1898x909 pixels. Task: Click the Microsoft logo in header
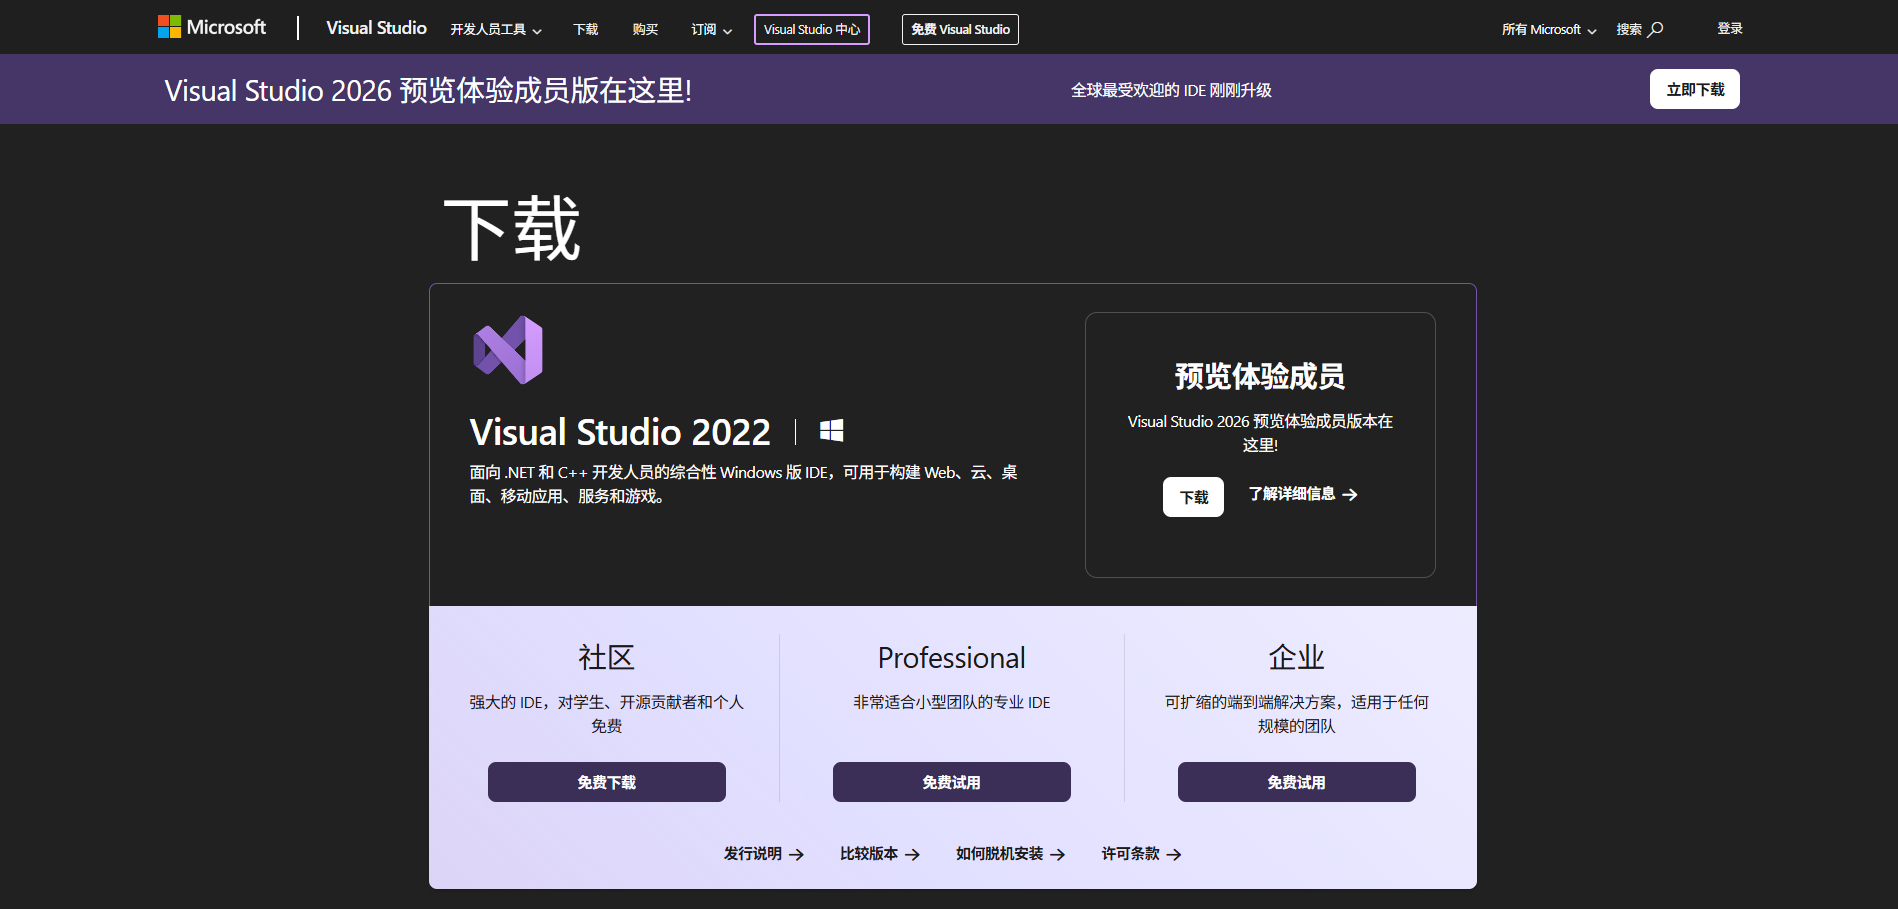coord(212,27)
